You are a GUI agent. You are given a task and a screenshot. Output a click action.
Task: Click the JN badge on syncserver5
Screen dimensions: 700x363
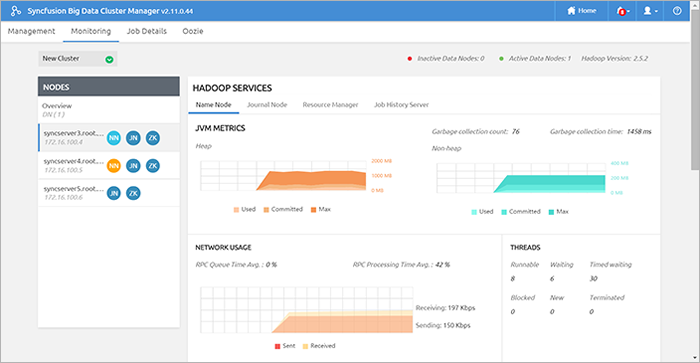(114, 193)
